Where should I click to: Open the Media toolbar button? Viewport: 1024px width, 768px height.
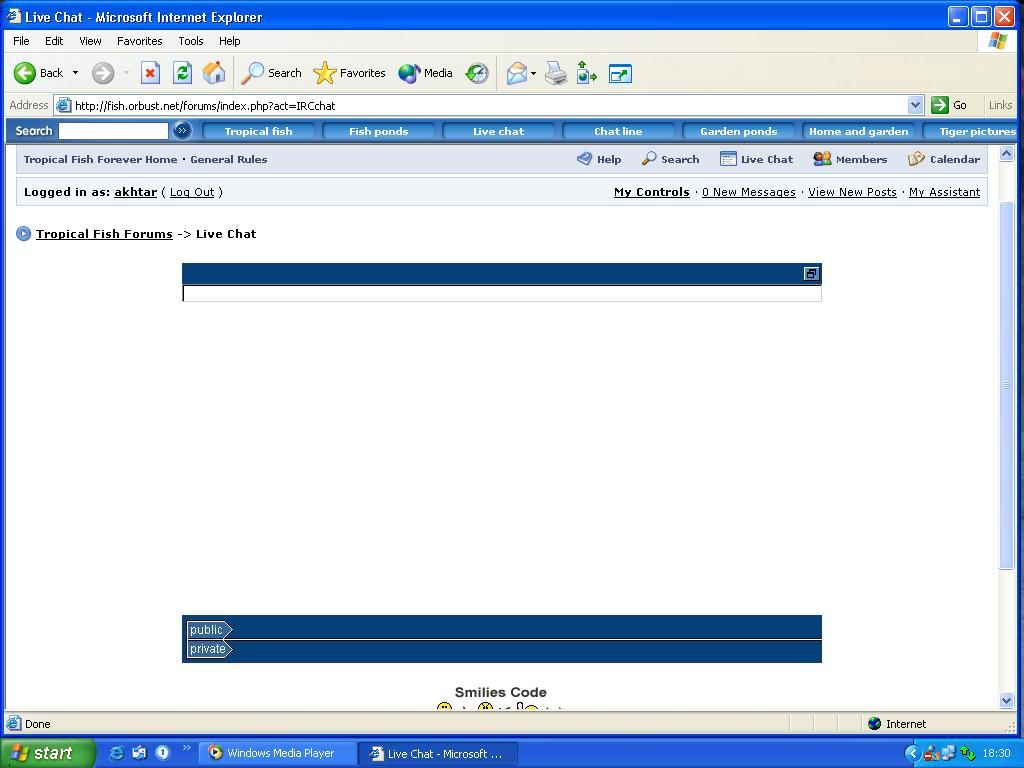tap(426, 73)
